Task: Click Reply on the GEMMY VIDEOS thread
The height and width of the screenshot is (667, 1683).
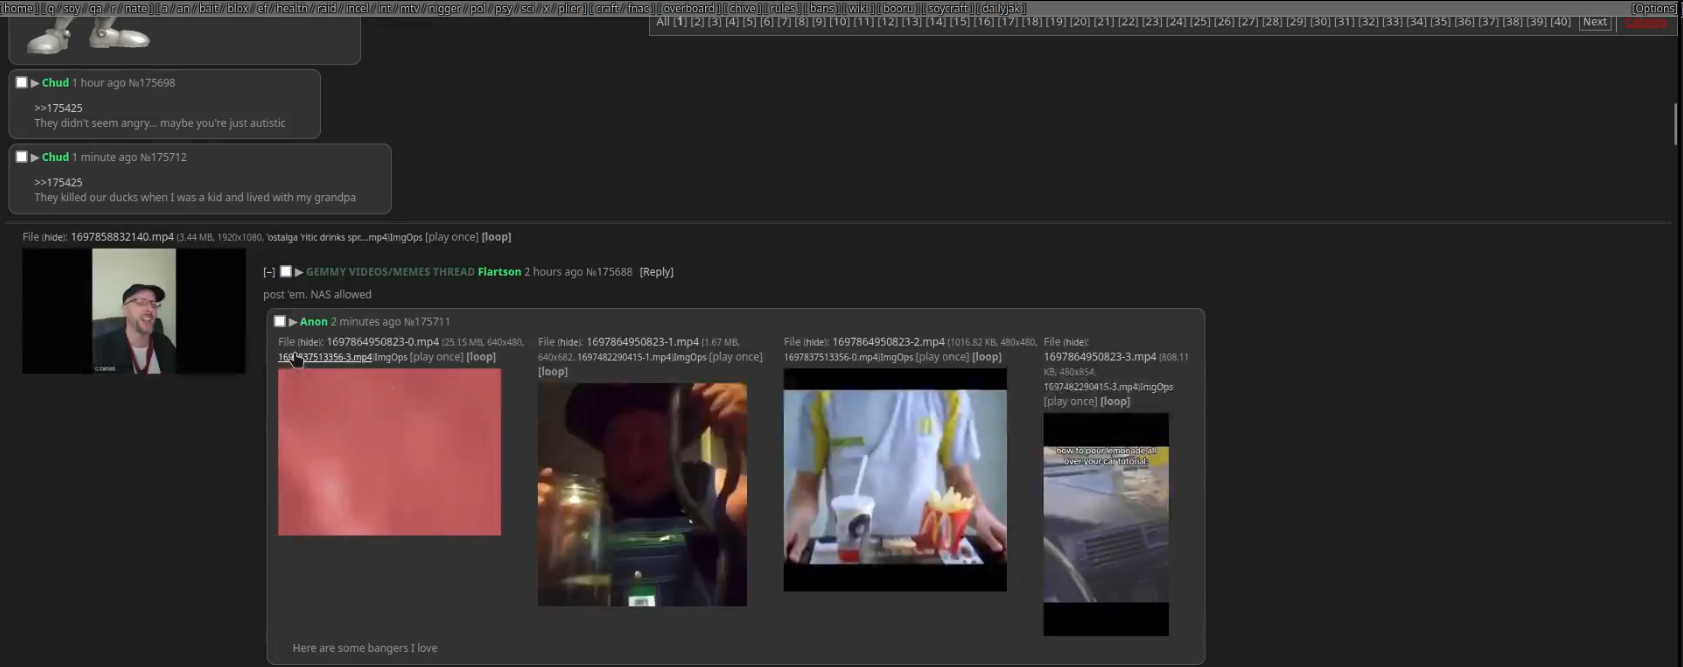Action: (656, 272)
